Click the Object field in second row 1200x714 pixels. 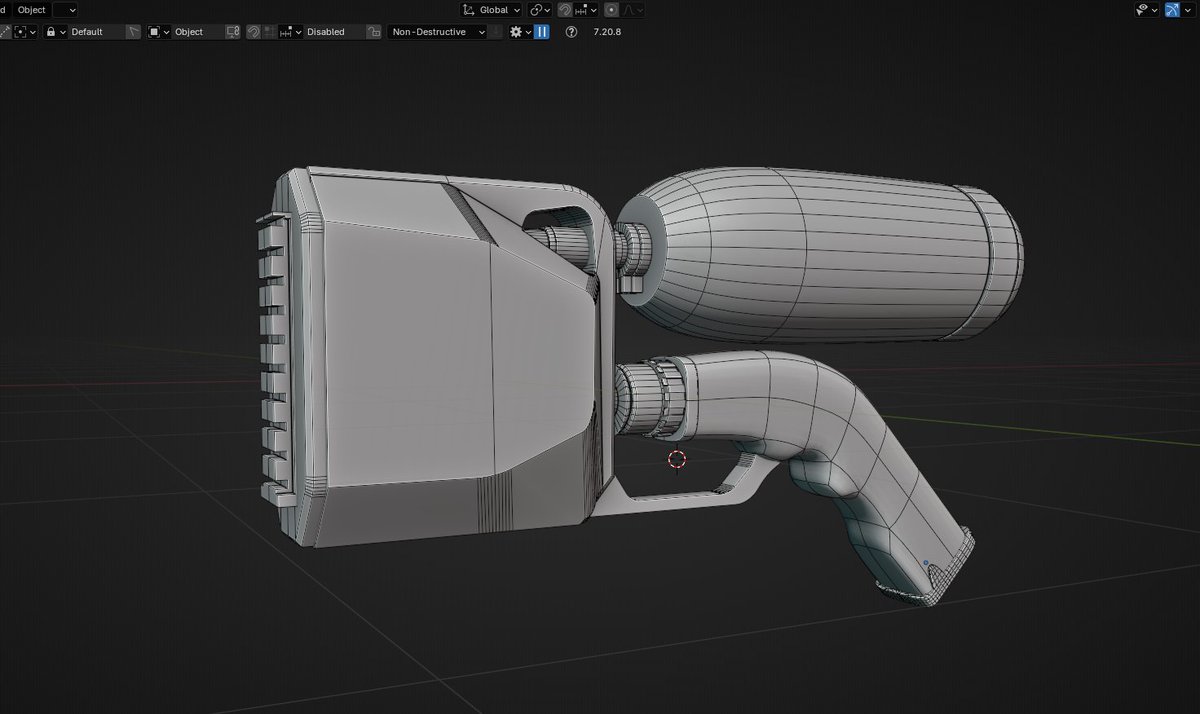pos(198,32)
